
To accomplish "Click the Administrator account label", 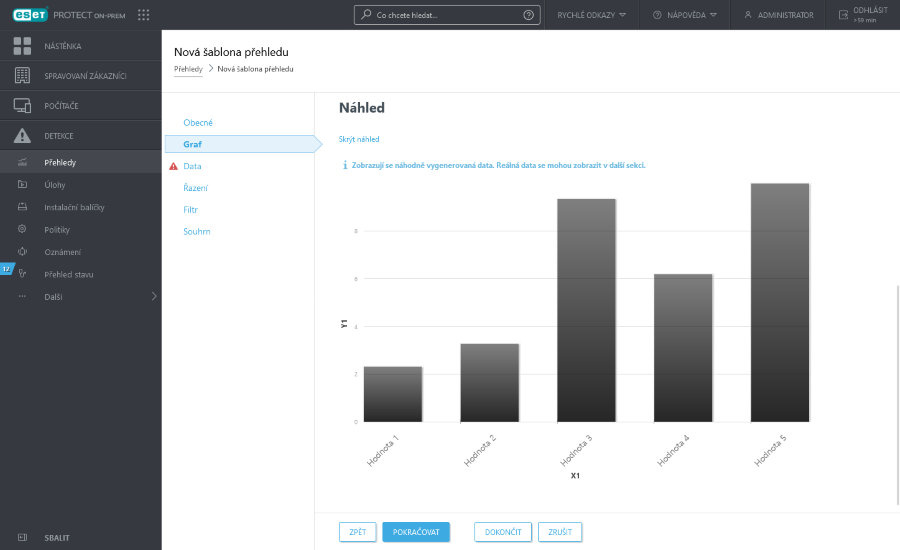I will pos(785,15).
